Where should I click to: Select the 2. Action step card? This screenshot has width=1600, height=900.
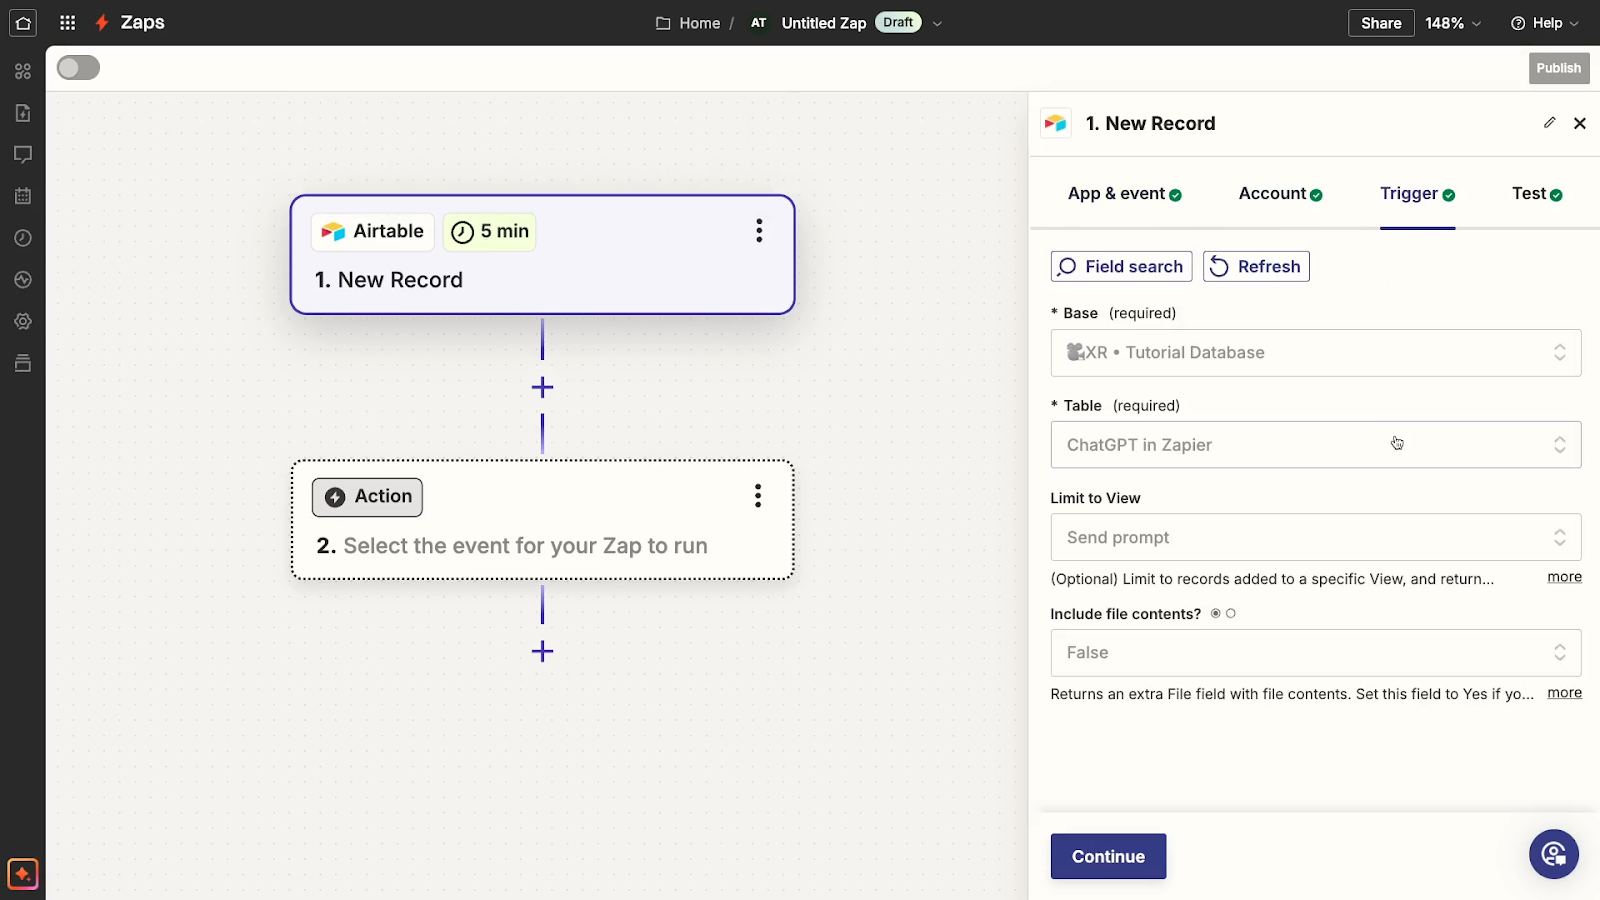pyautogui.click(x=542, y=520)
